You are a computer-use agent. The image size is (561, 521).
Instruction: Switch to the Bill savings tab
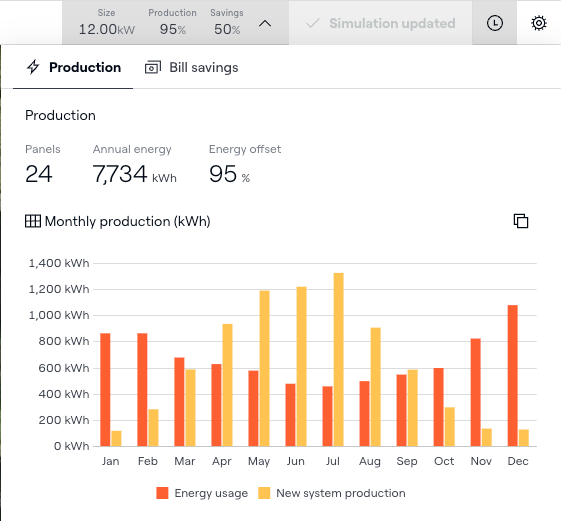pyautogui.click(x=192, y=67)
